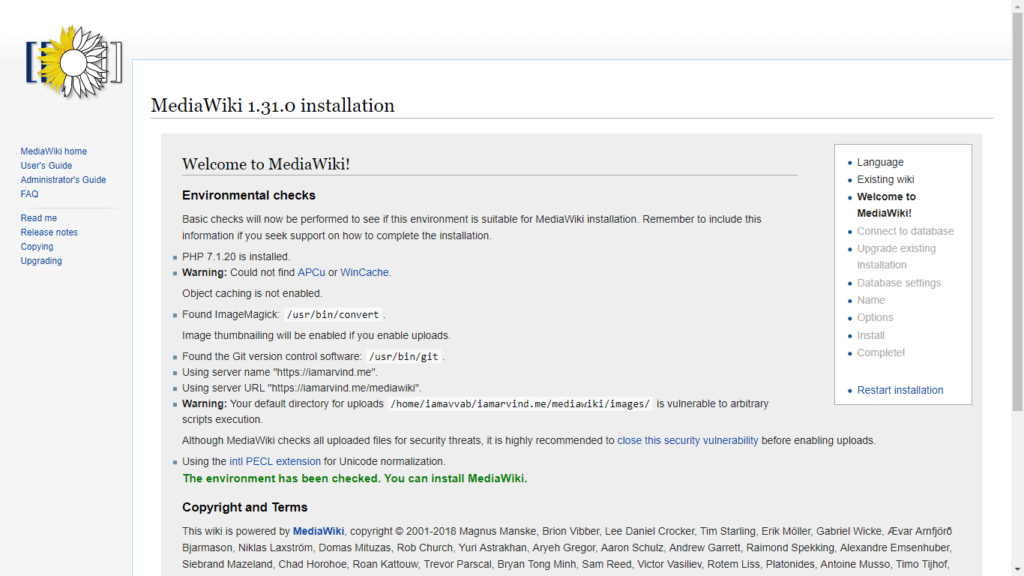Open the Copying sidebar link

[37, 247]
